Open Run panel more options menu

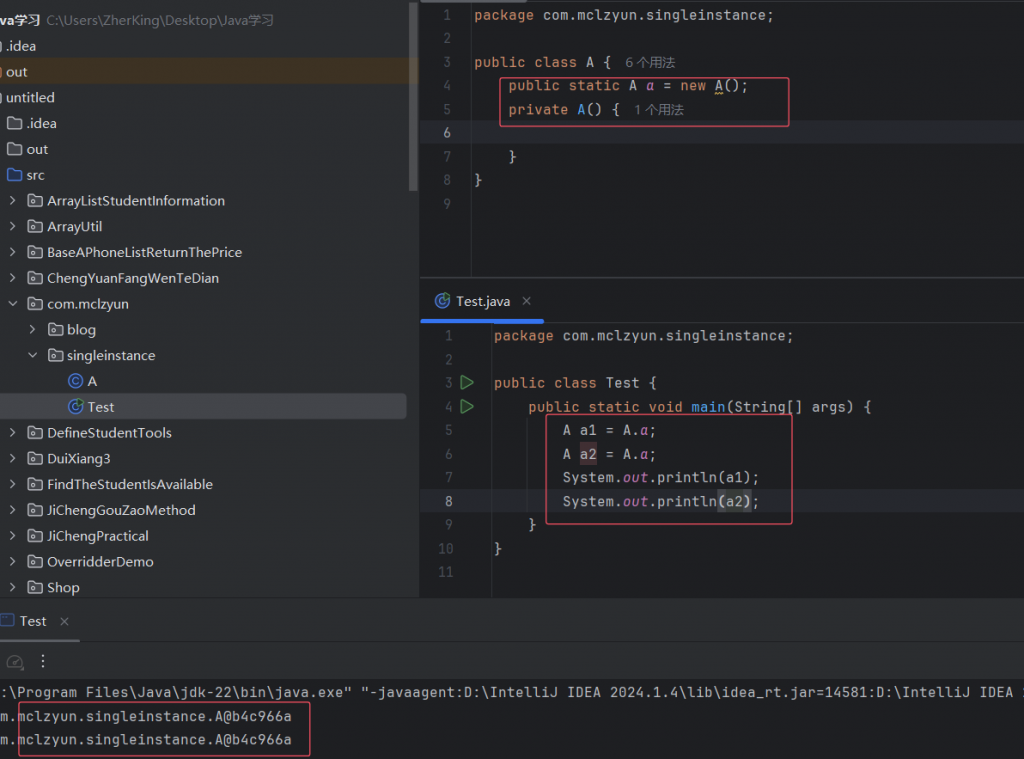[x=42, y=661]
